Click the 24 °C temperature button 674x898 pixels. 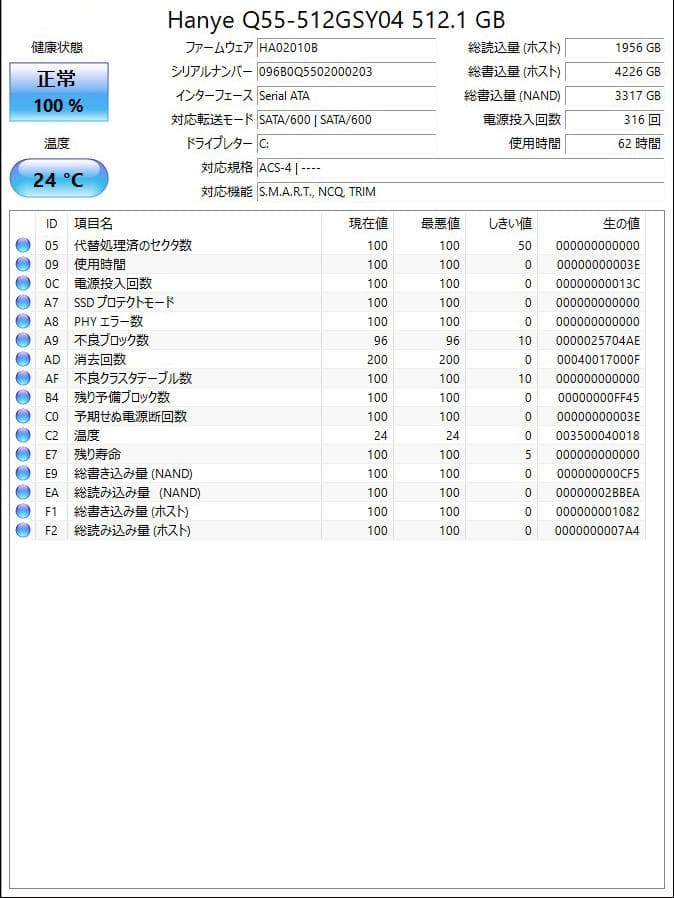coord(59,179)
